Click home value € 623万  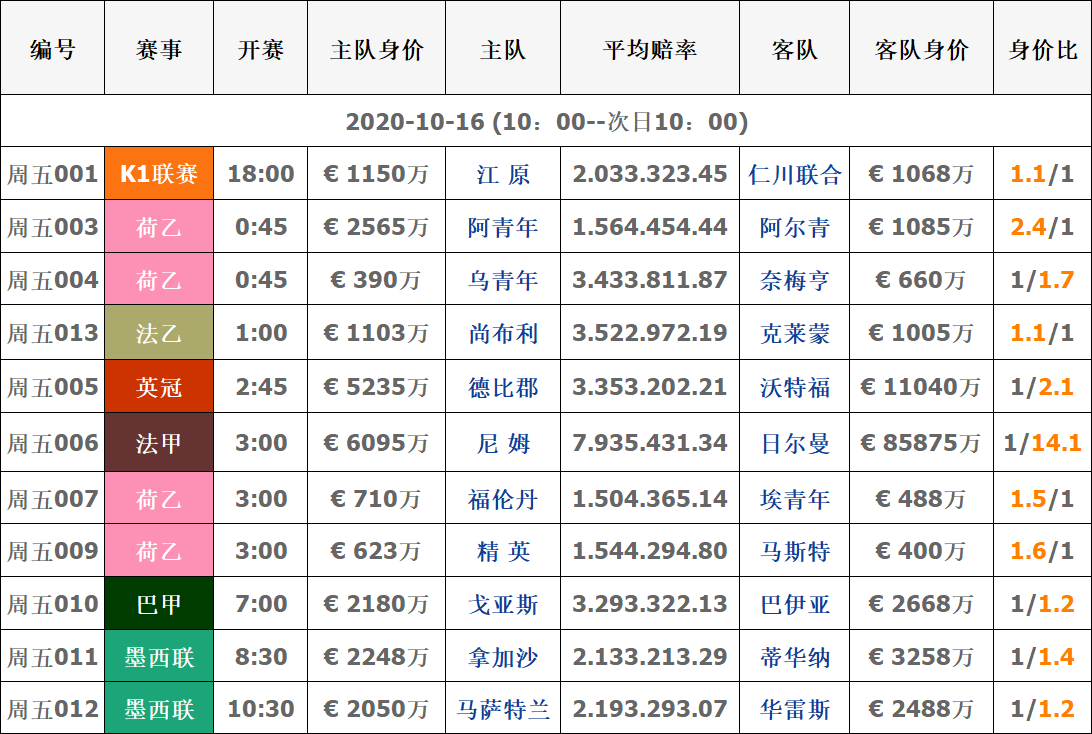pos(377,550)
